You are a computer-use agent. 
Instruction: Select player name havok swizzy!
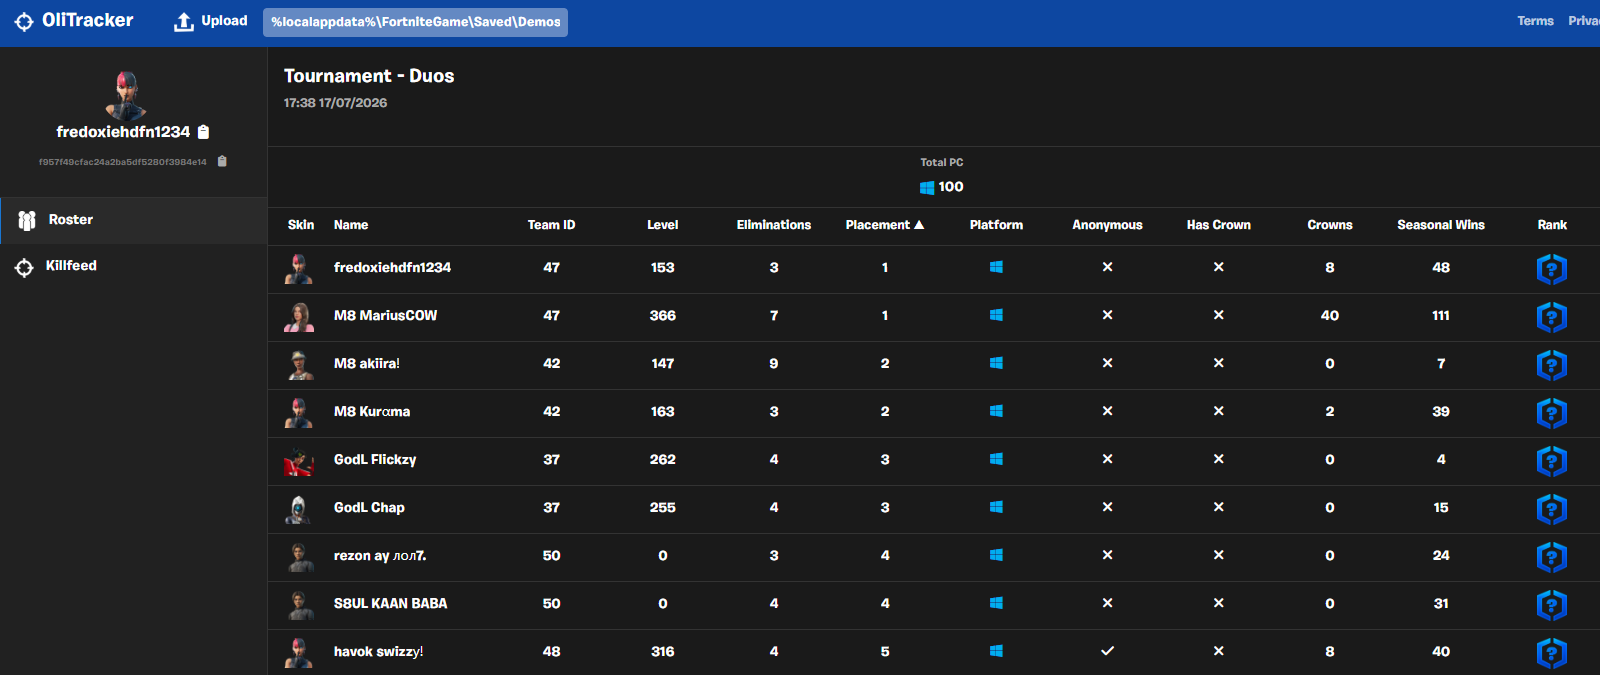tap(378, 651)
